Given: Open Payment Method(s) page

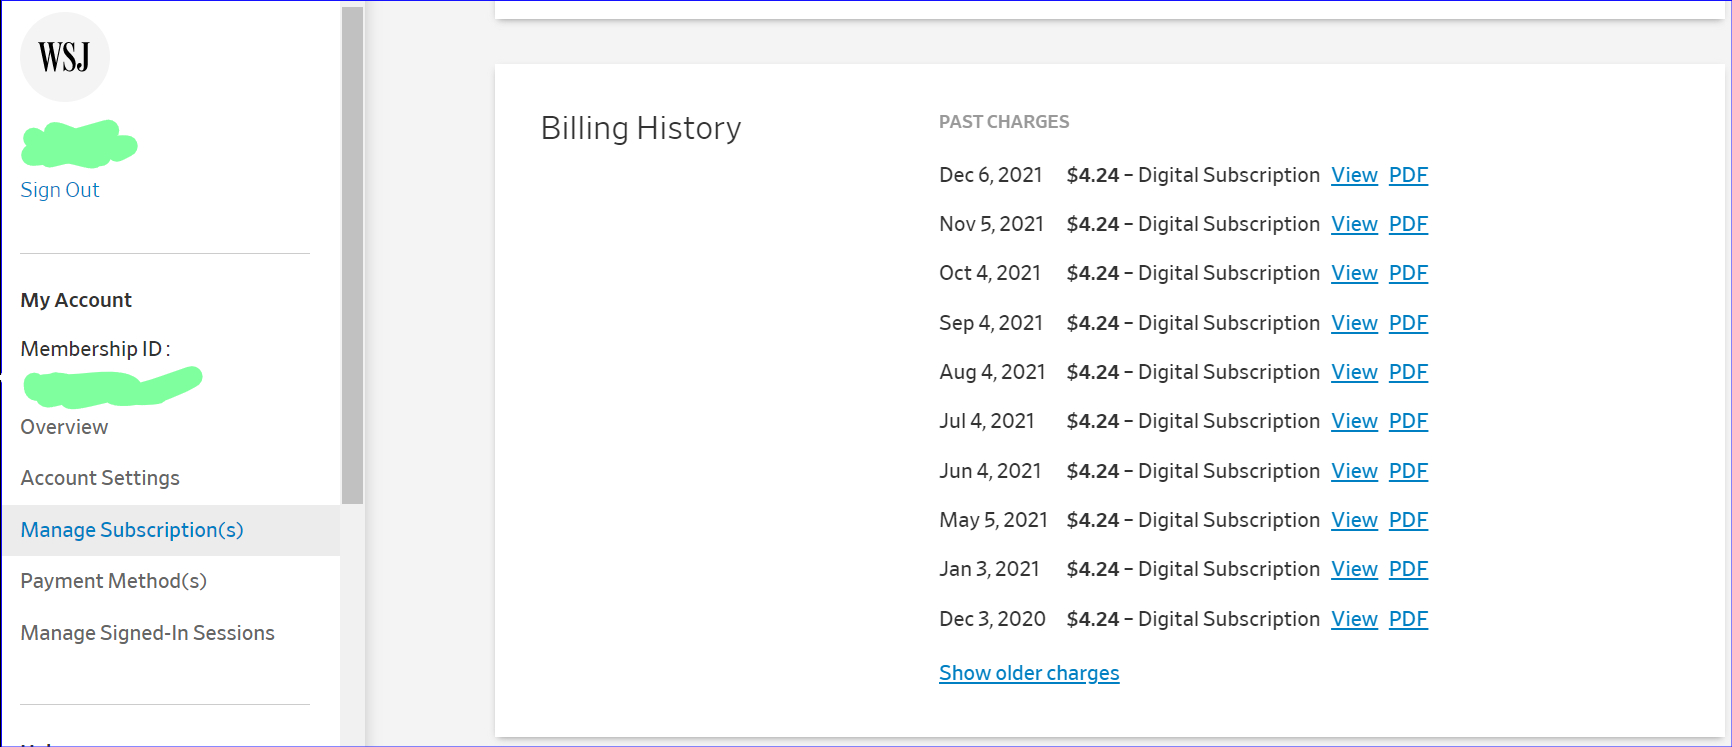Looking at the screenshot, I should 113,581.
